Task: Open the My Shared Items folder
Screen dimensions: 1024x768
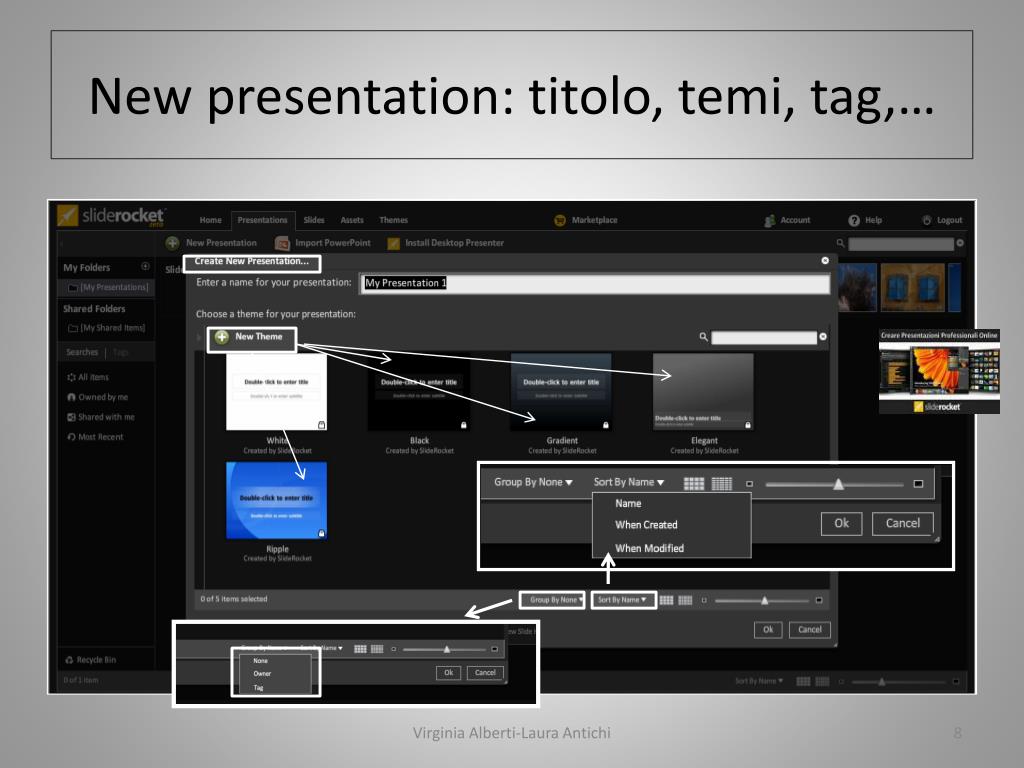Action: pyautogui.click(x=106, y=328)
